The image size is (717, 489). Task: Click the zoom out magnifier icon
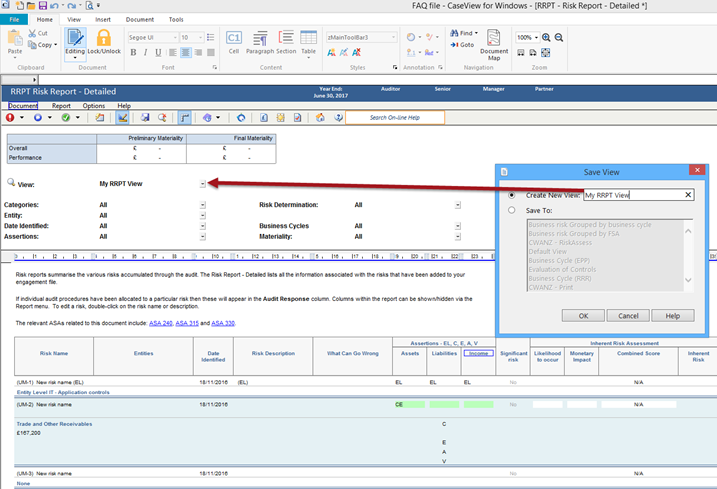(x=559, y=38)
